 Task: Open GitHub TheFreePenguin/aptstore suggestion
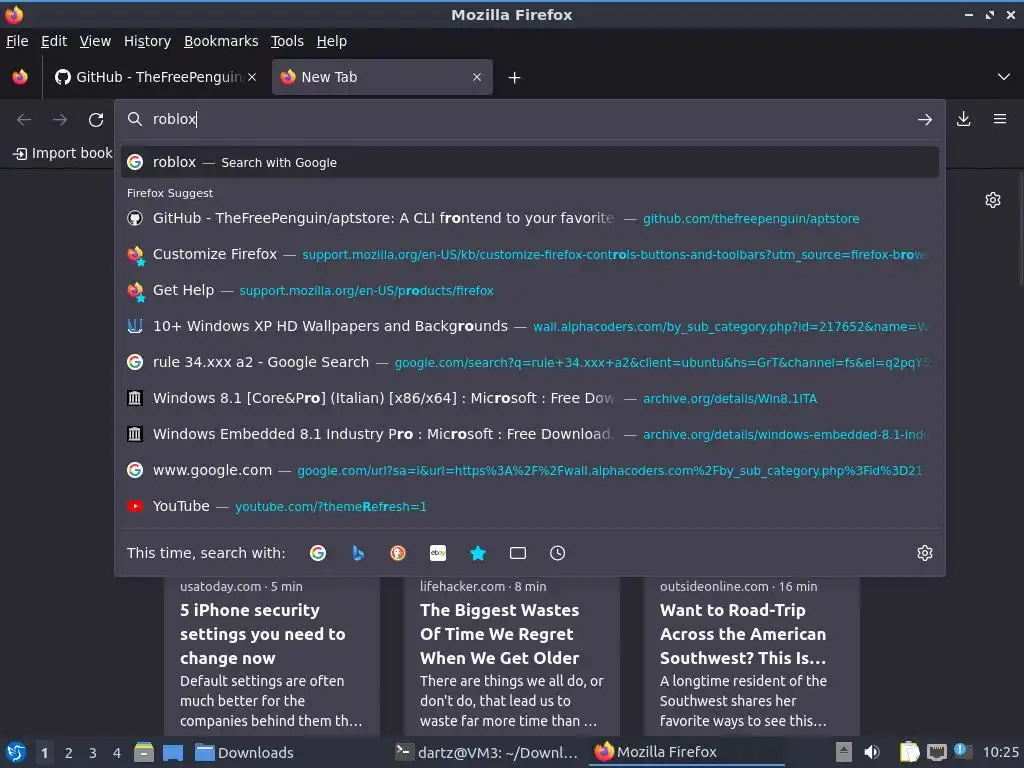530,218
